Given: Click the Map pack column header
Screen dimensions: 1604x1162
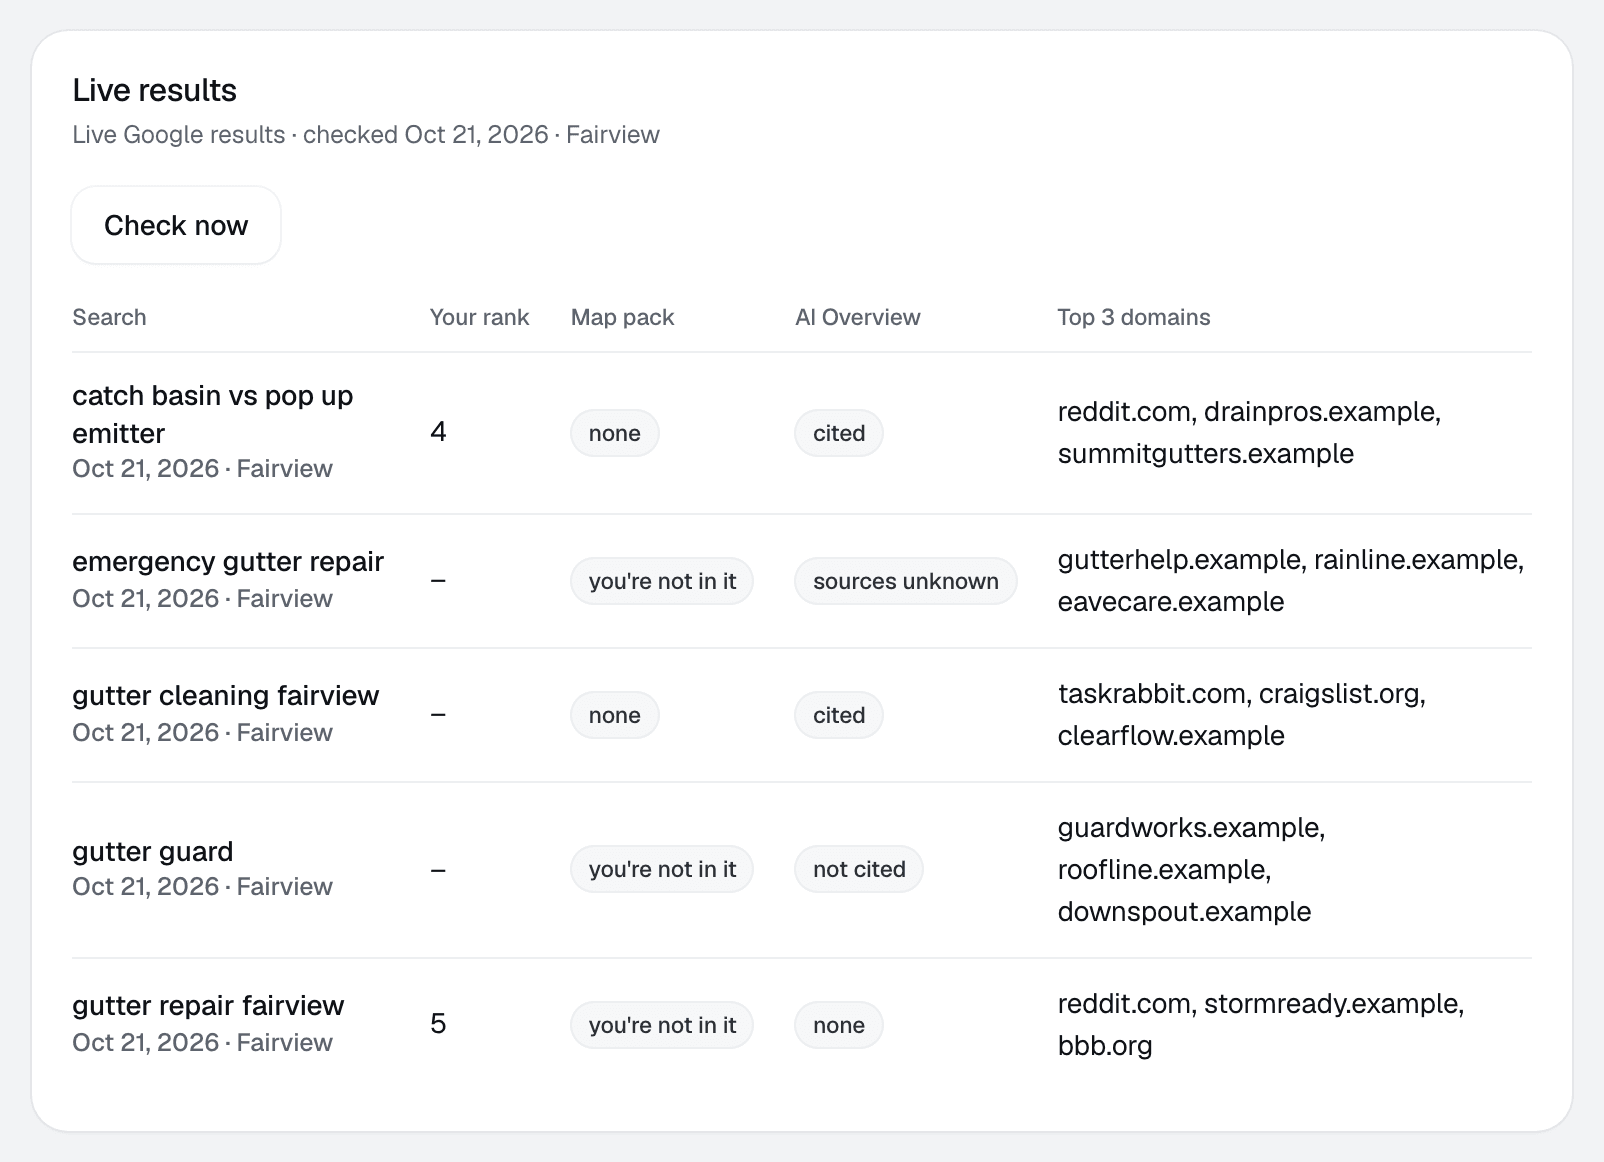Looking at the screenshot, I should click(622, 317).
